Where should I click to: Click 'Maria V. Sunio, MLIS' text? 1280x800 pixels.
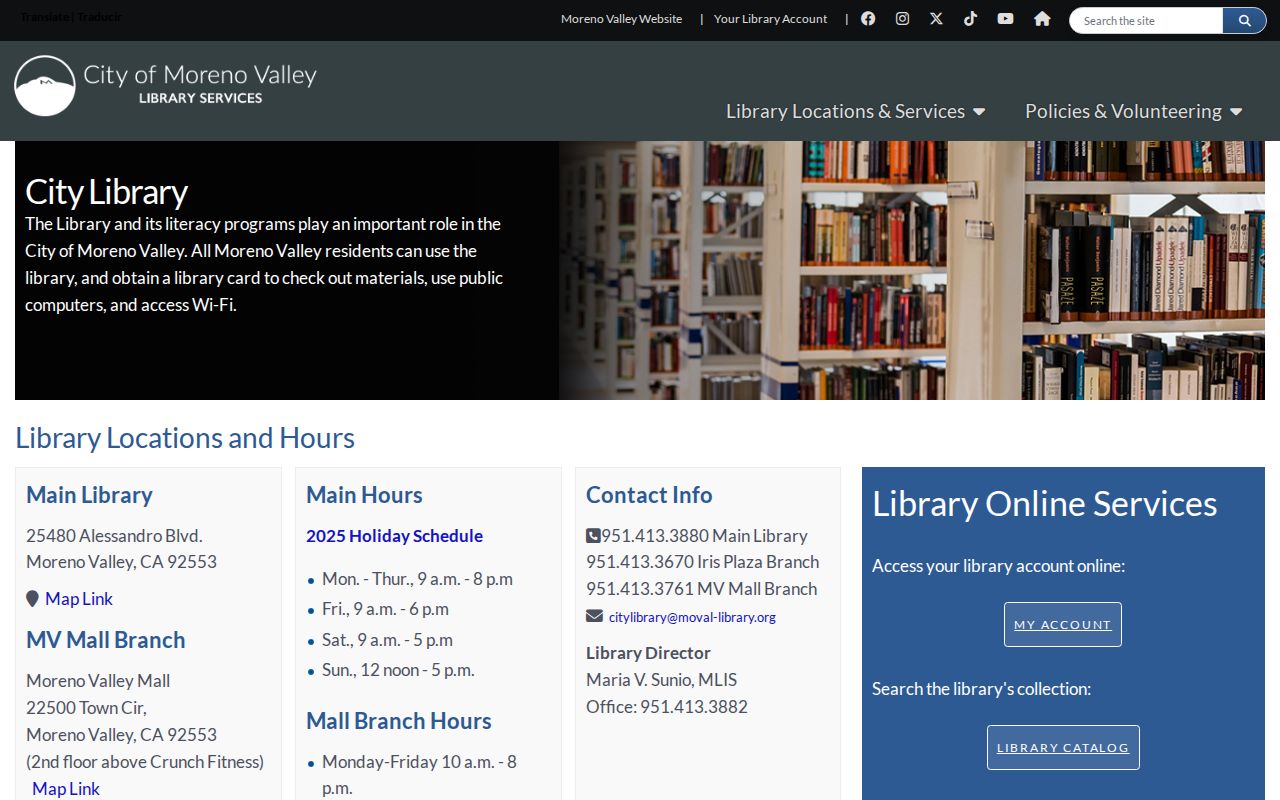pyautogui.click(x=661, y=680)
